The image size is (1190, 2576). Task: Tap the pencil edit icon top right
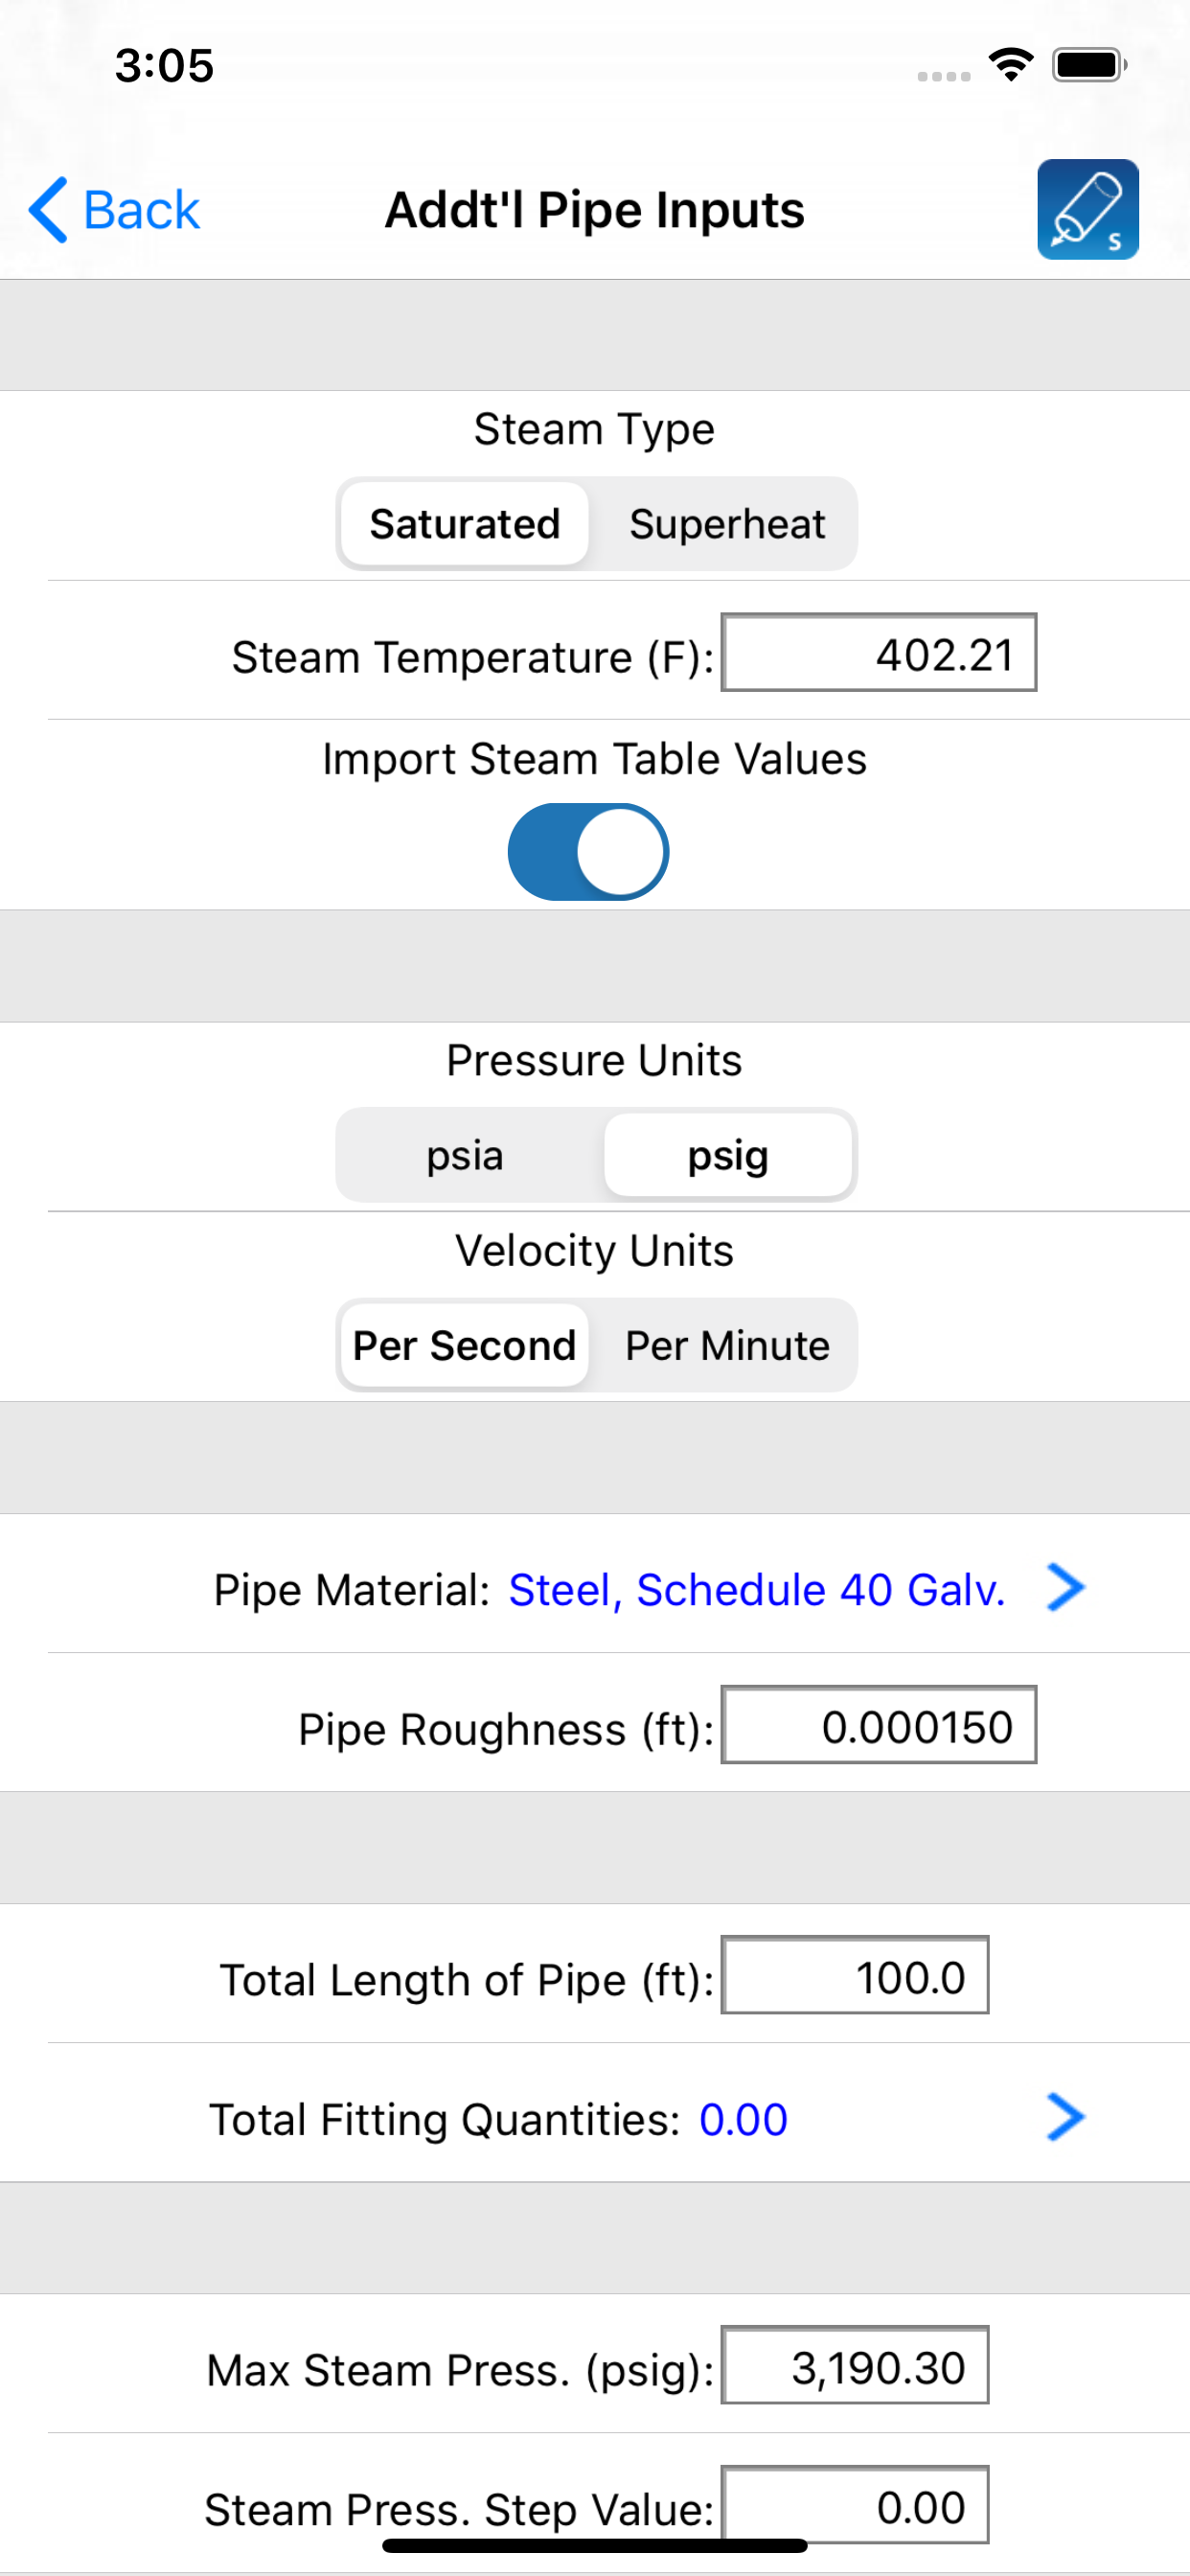1087,209
